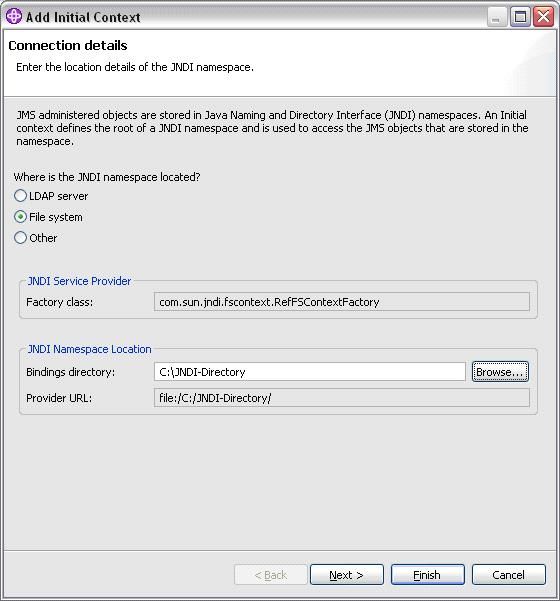This screenshot has height=601, width=560.
Task: Click the purple globe icon in title bar
Action: 14,16
